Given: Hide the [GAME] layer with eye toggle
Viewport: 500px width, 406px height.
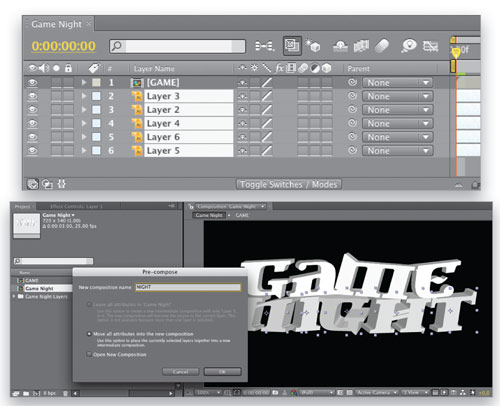Looking at the screenshot, I should click(32, 82).
